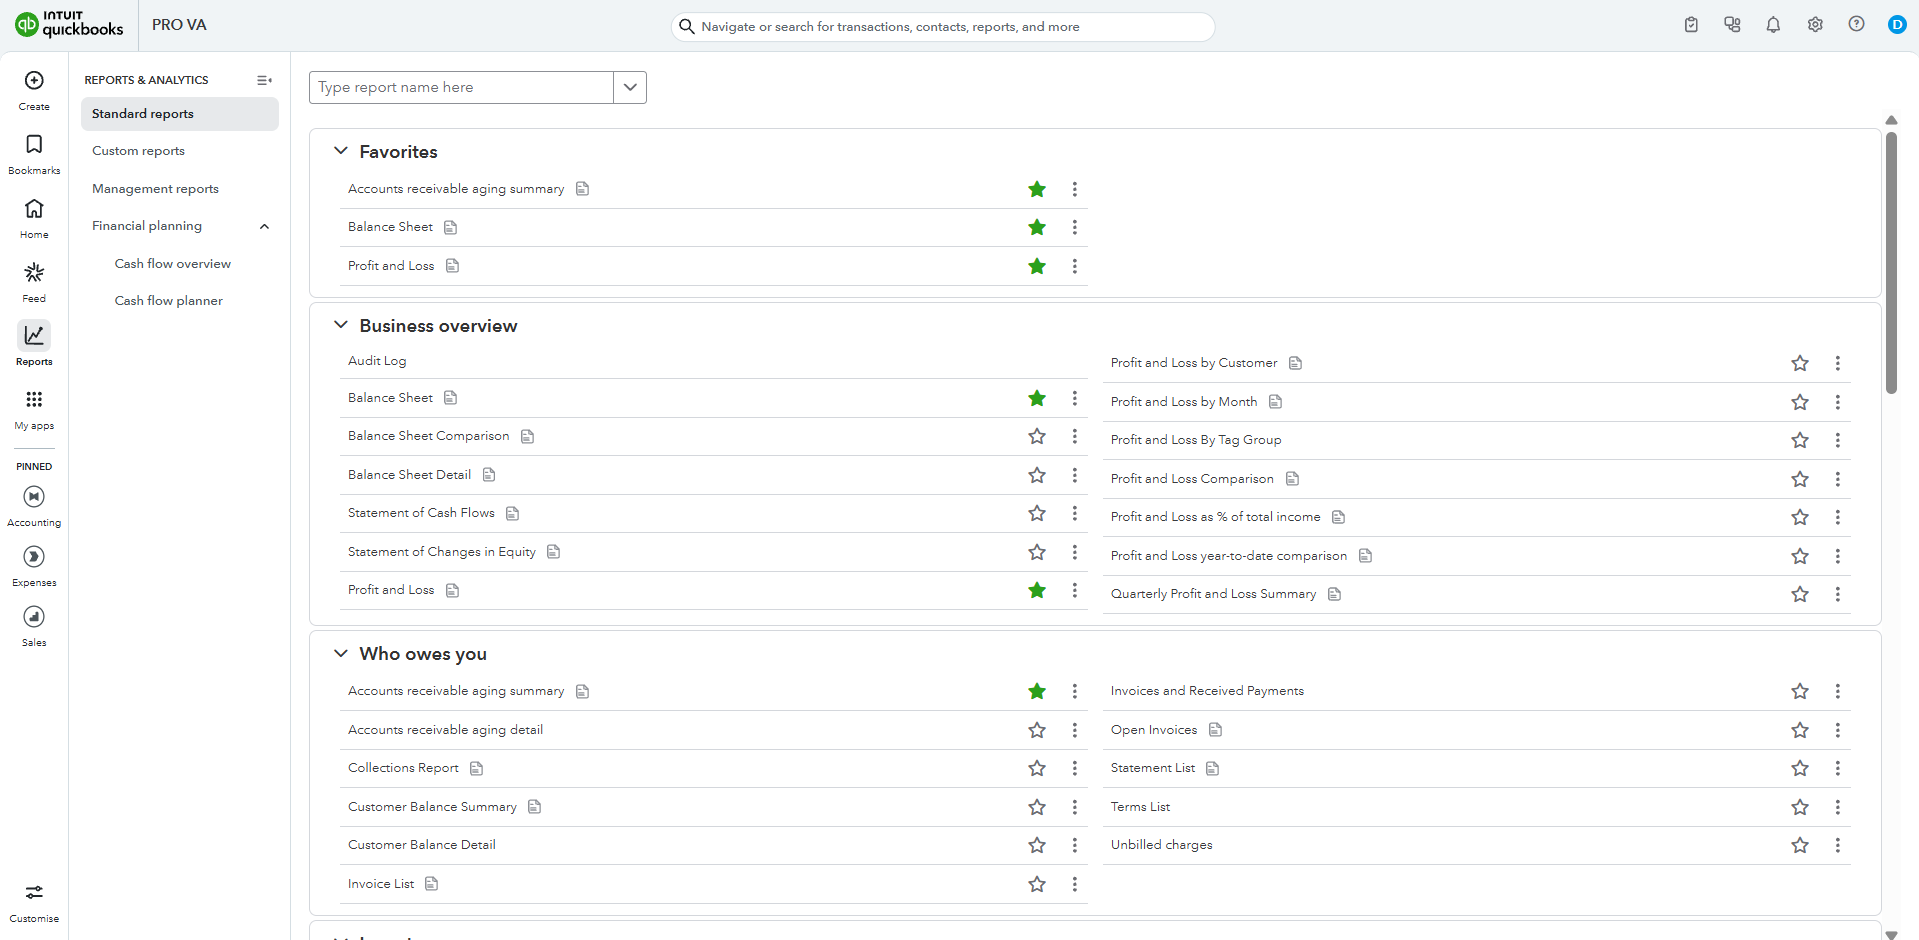Open the report name dropdown arrow
Viewport: 1919px width, 940px height.
[x=630, y=87]
